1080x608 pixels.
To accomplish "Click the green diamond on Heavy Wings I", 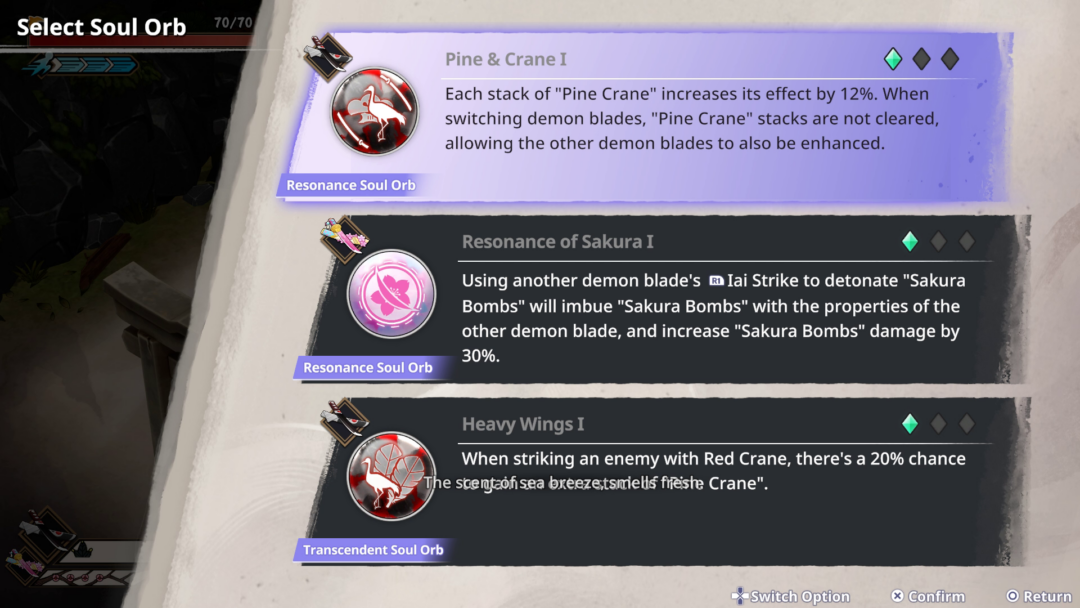I will (910, 423).
